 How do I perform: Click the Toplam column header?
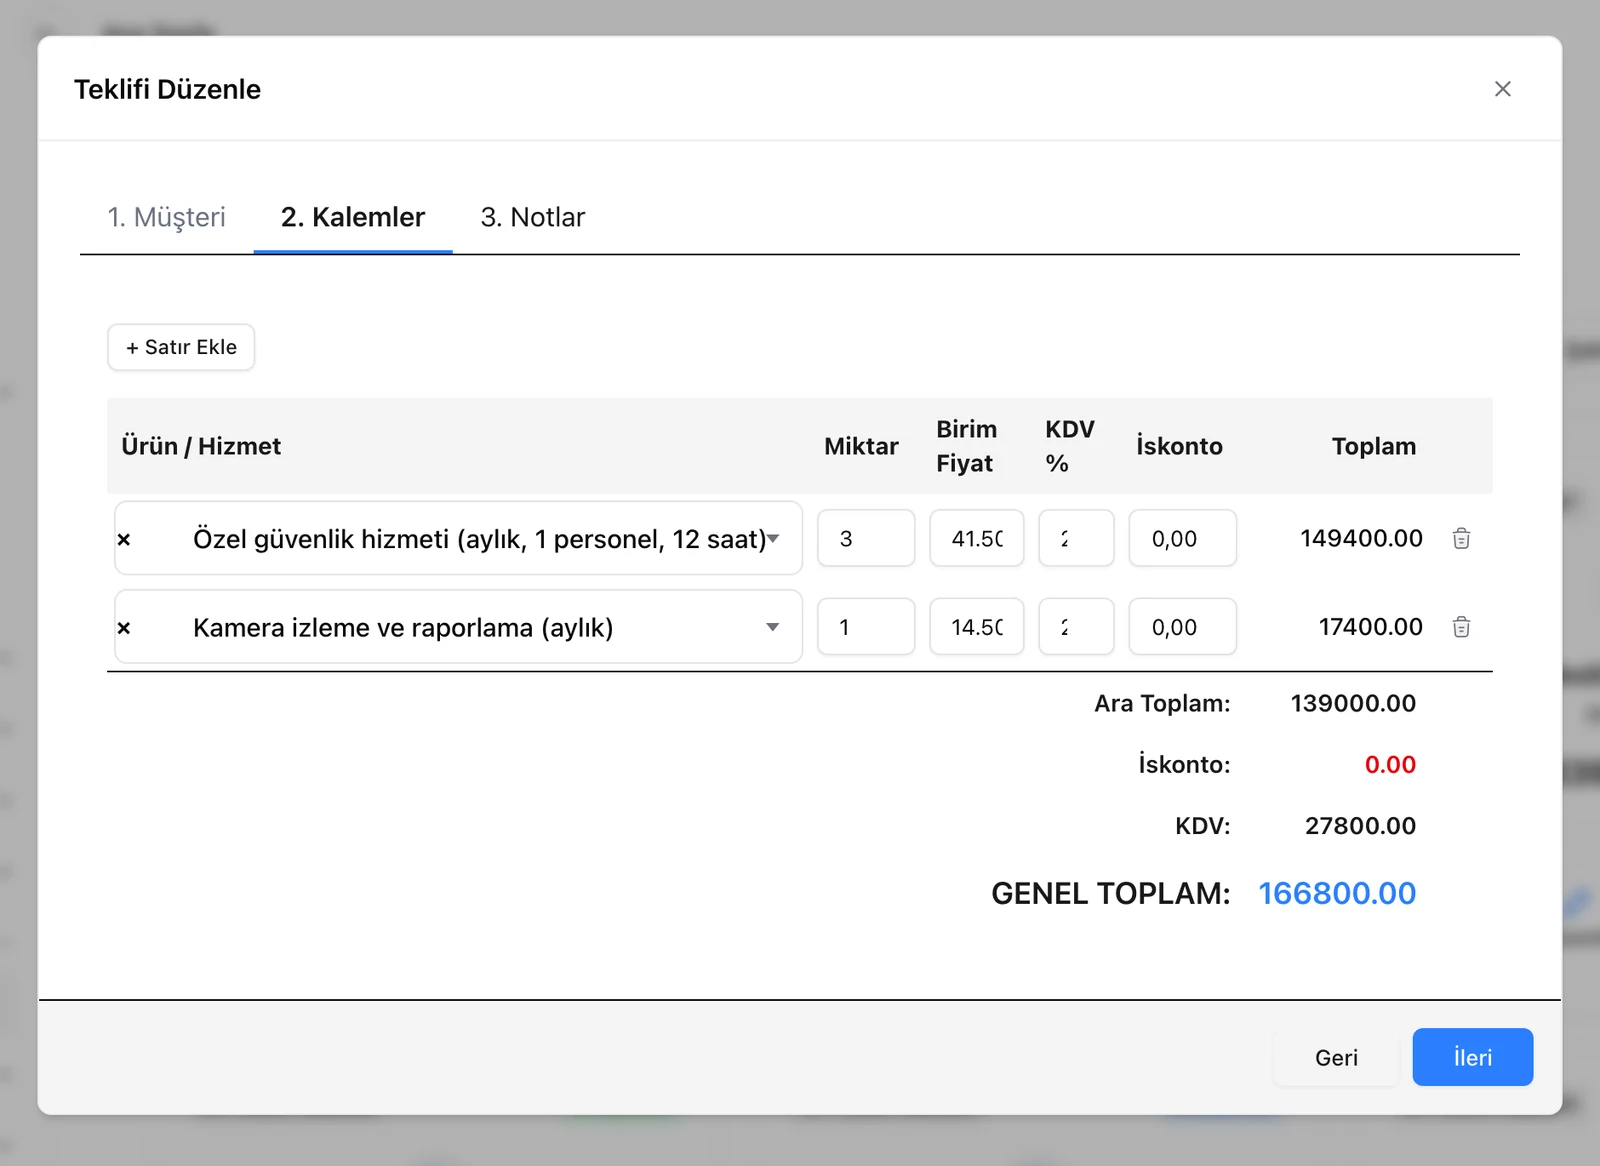click(x=1374, y=446)
